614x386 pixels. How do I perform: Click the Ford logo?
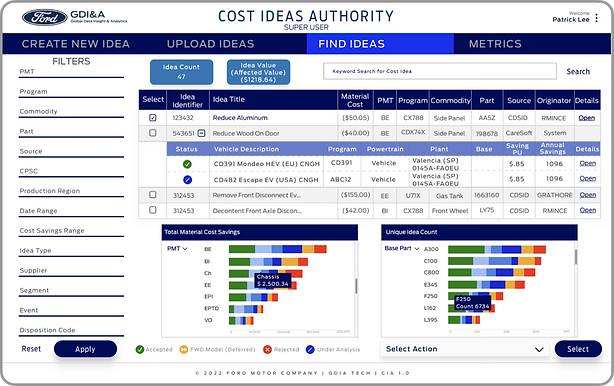coord(45,17)
